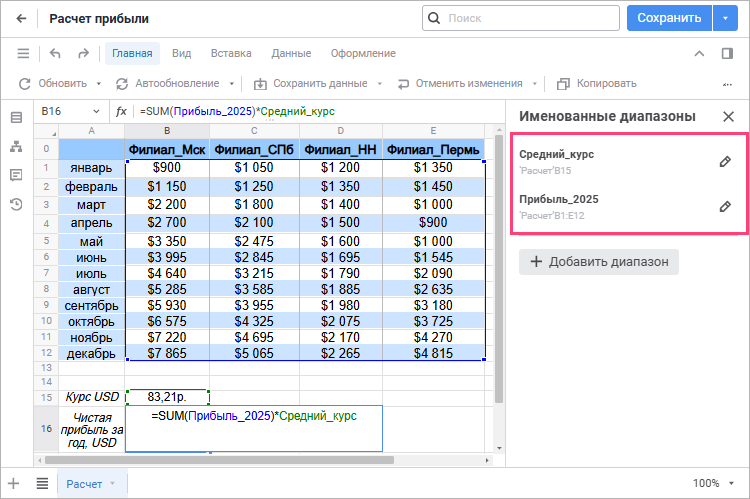Open the hamburger menu in the ribbon
Viewport: 750px width, 499px height.
(x=23, y=53)
